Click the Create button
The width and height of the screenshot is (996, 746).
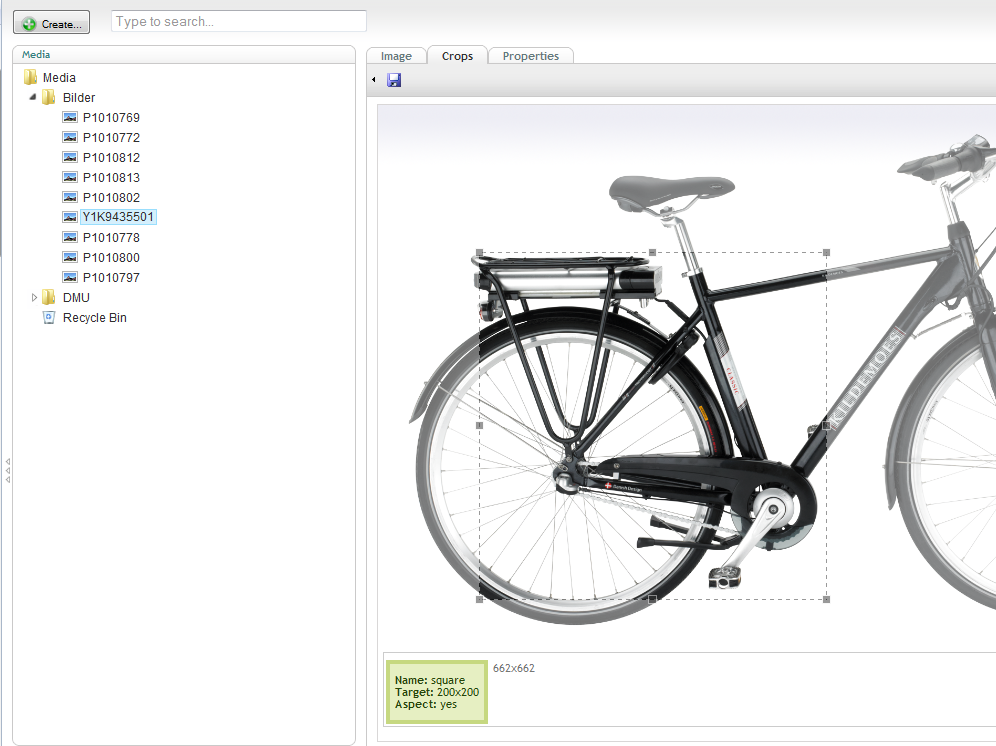point(51,23)
